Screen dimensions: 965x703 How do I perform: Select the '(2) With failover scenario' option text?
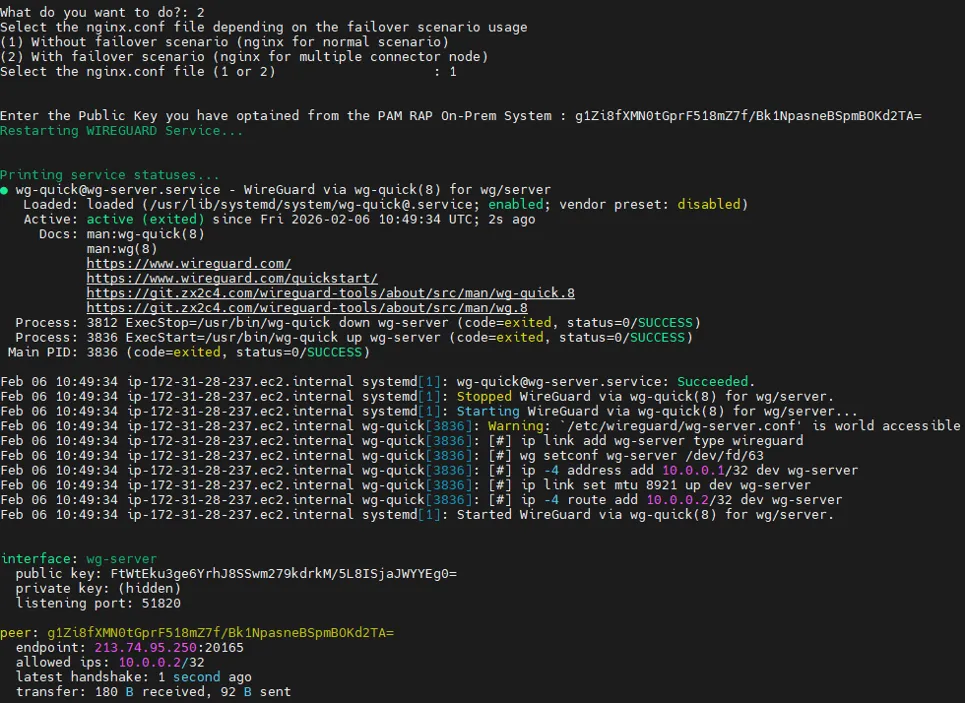point(244,57)
